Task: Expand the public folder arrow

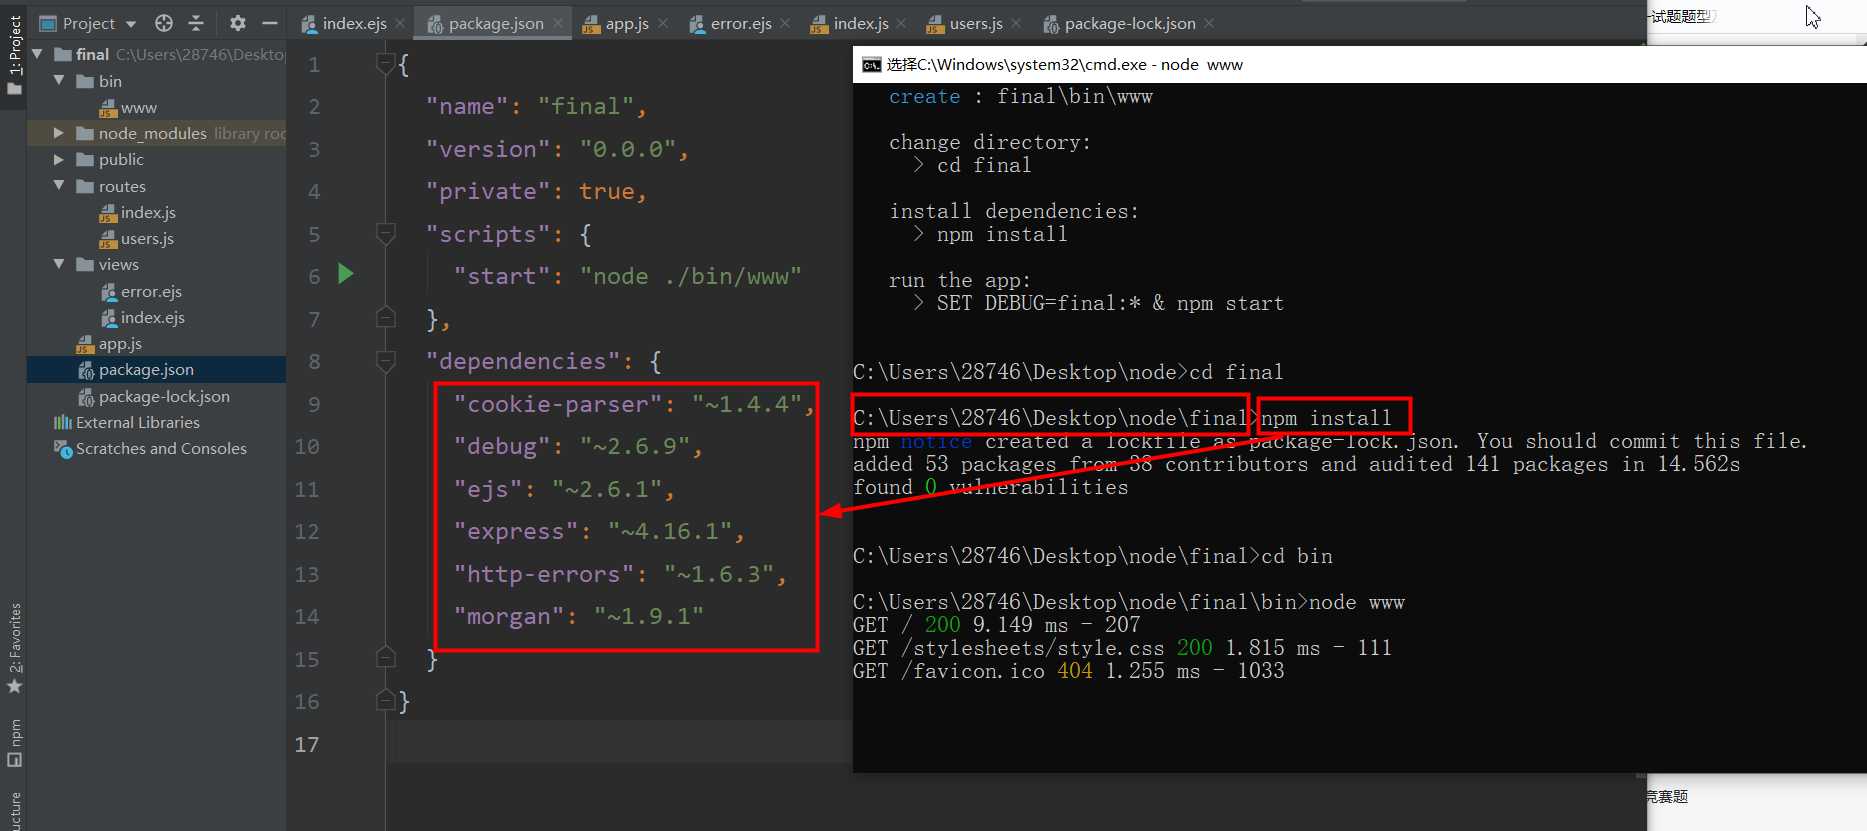Action: 59,159
